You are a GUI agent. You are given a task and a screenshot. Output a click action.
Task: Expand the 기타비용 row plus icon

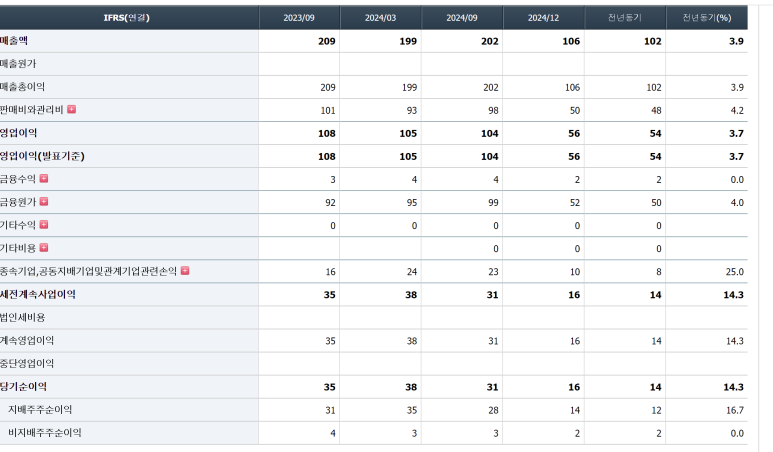(44, 247)
